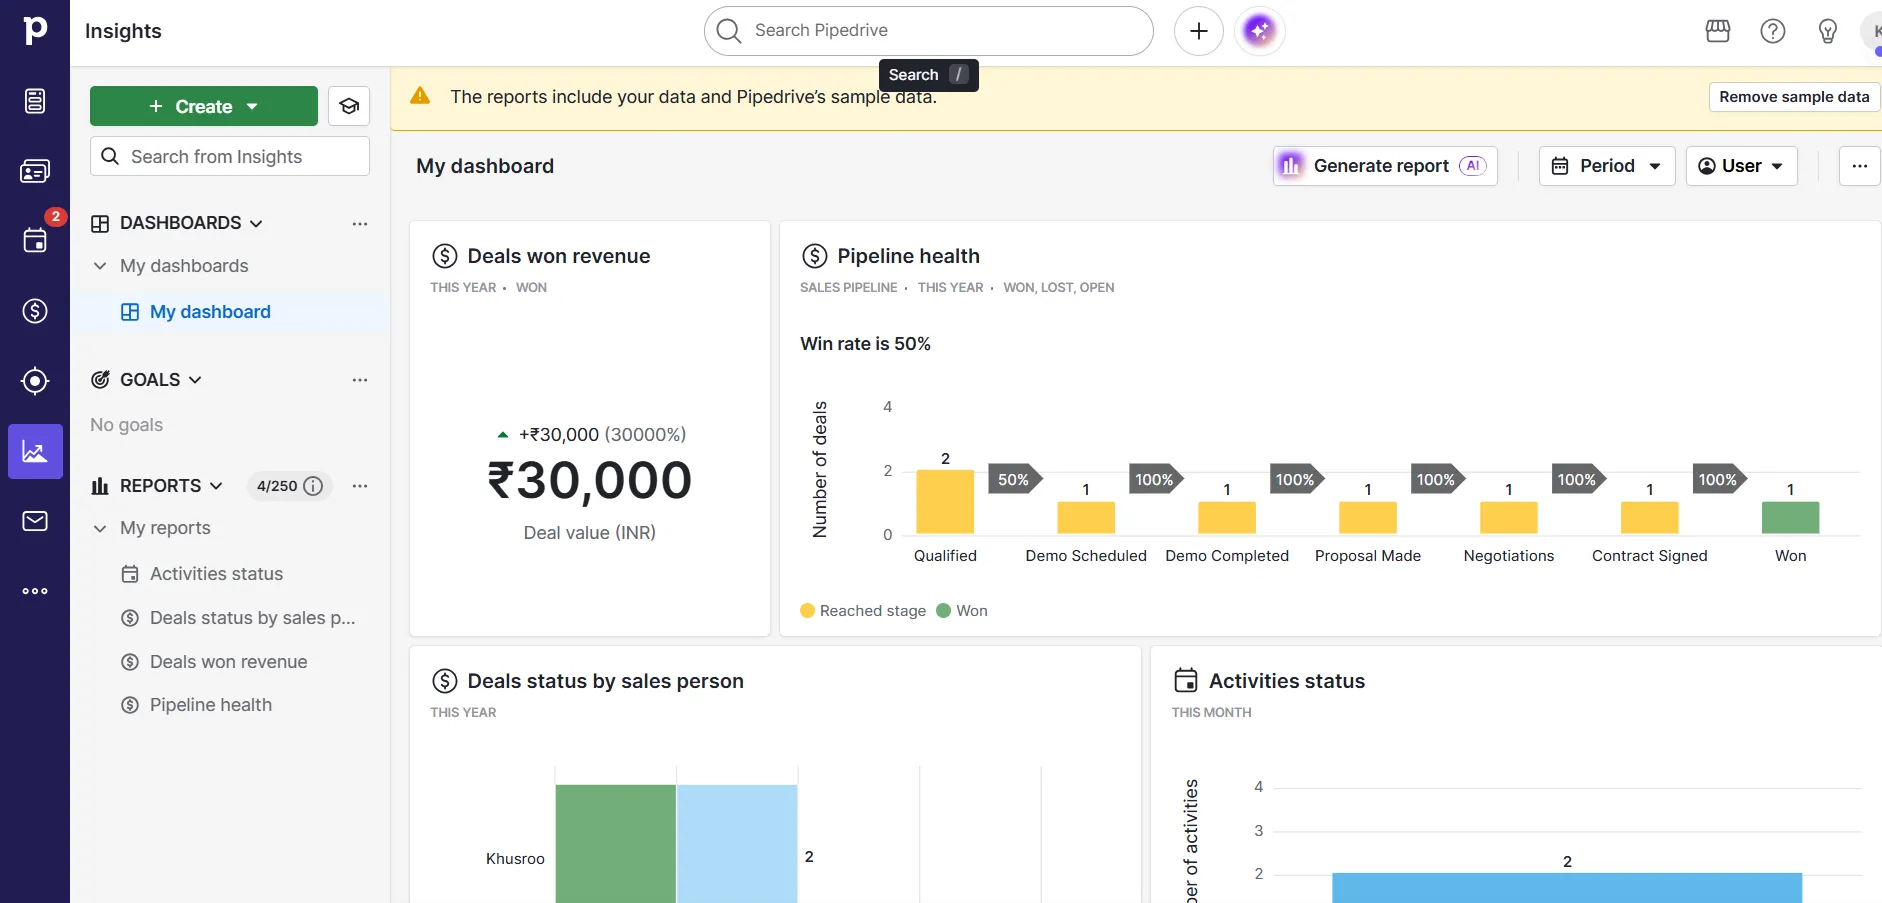Click the graduation cap icon beside Create

tap(349, 106)
